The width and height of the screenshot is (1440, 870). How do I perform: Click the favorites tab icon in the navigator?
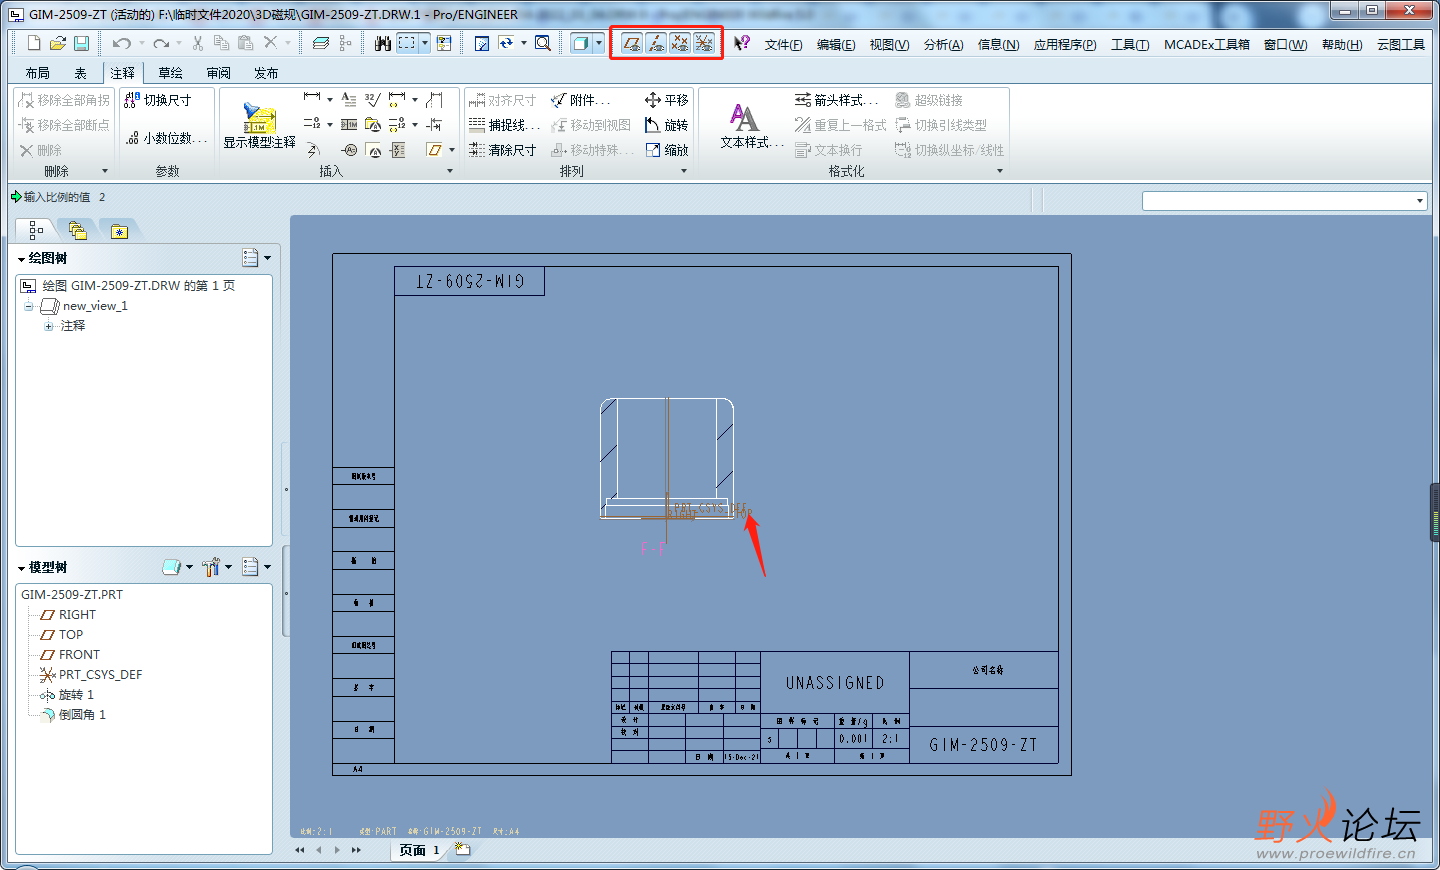[119, 231]
